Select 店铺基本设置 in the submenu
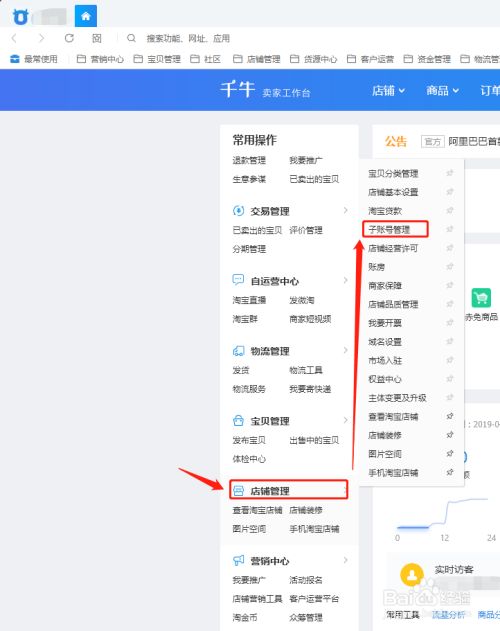This screenshot has width=500, height=631. [393, 192]
